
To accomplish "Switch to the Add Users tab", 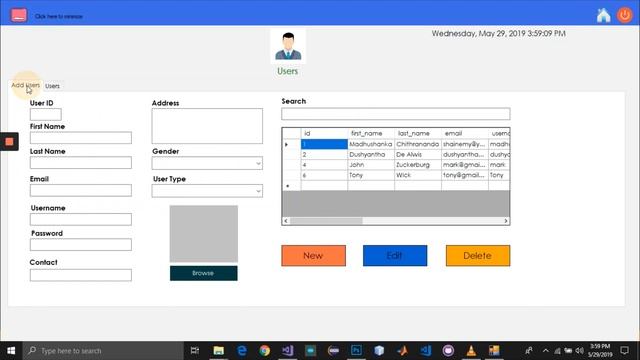I will tap(25, 85).
